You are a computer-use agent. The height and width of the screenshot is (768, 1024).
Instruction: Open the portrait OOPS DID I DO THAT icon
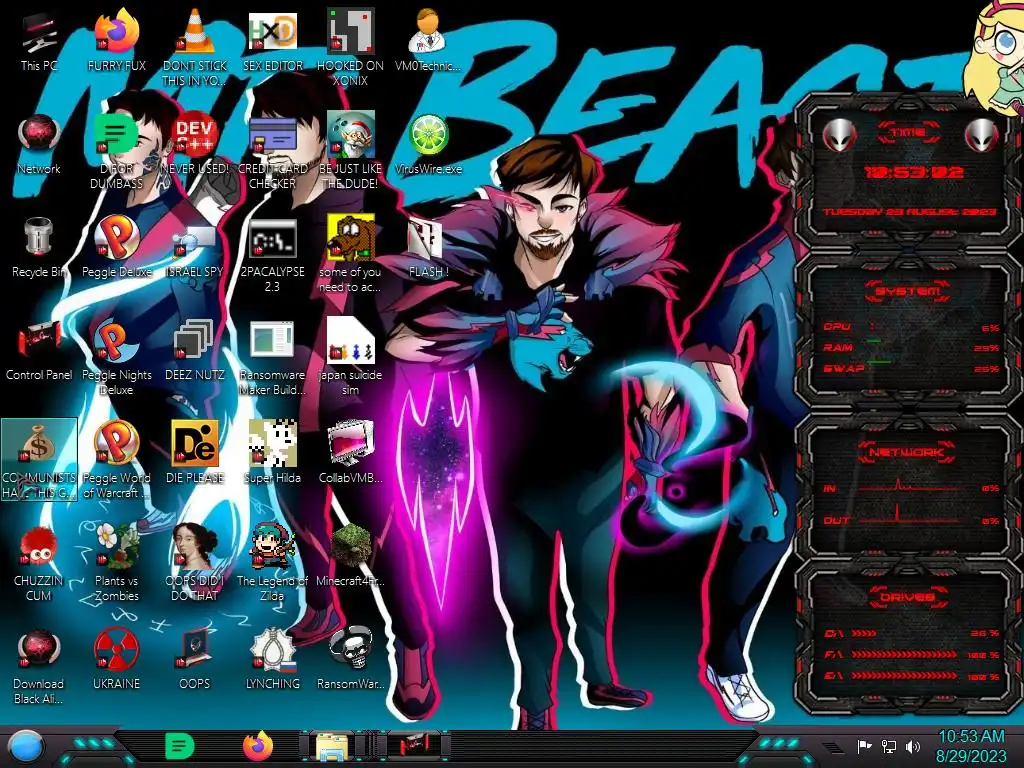(x=195, y=563)
